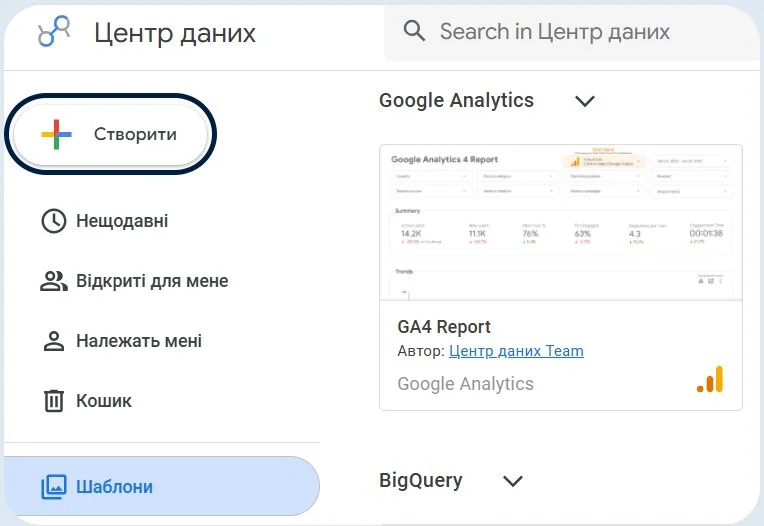Click the trash bin icon beside Кошик

(54, 401)
